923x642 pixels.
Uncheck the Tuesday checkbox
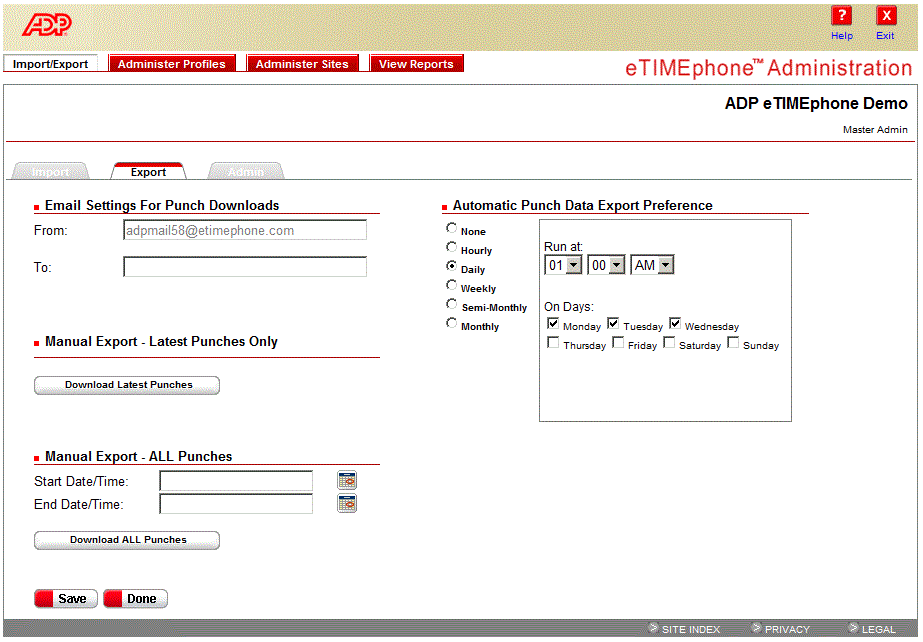613,323
